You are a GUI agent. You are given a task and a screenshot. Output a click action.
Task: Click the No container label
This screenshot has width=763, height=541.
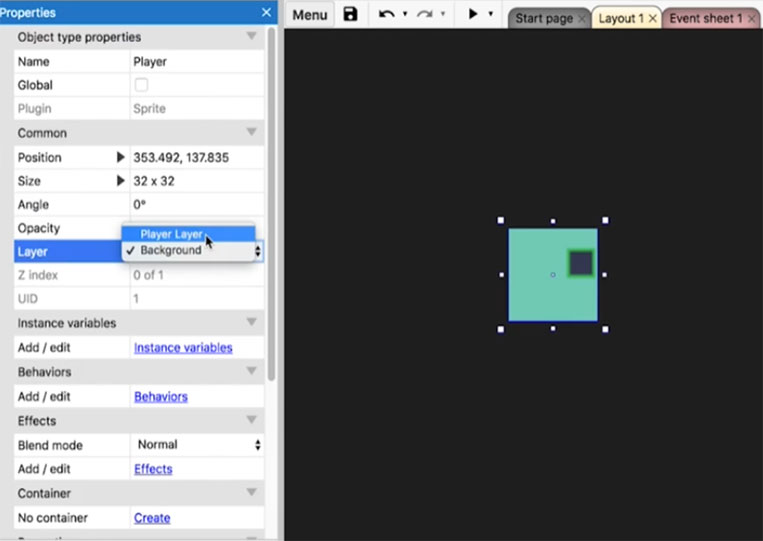coord(53,518)
